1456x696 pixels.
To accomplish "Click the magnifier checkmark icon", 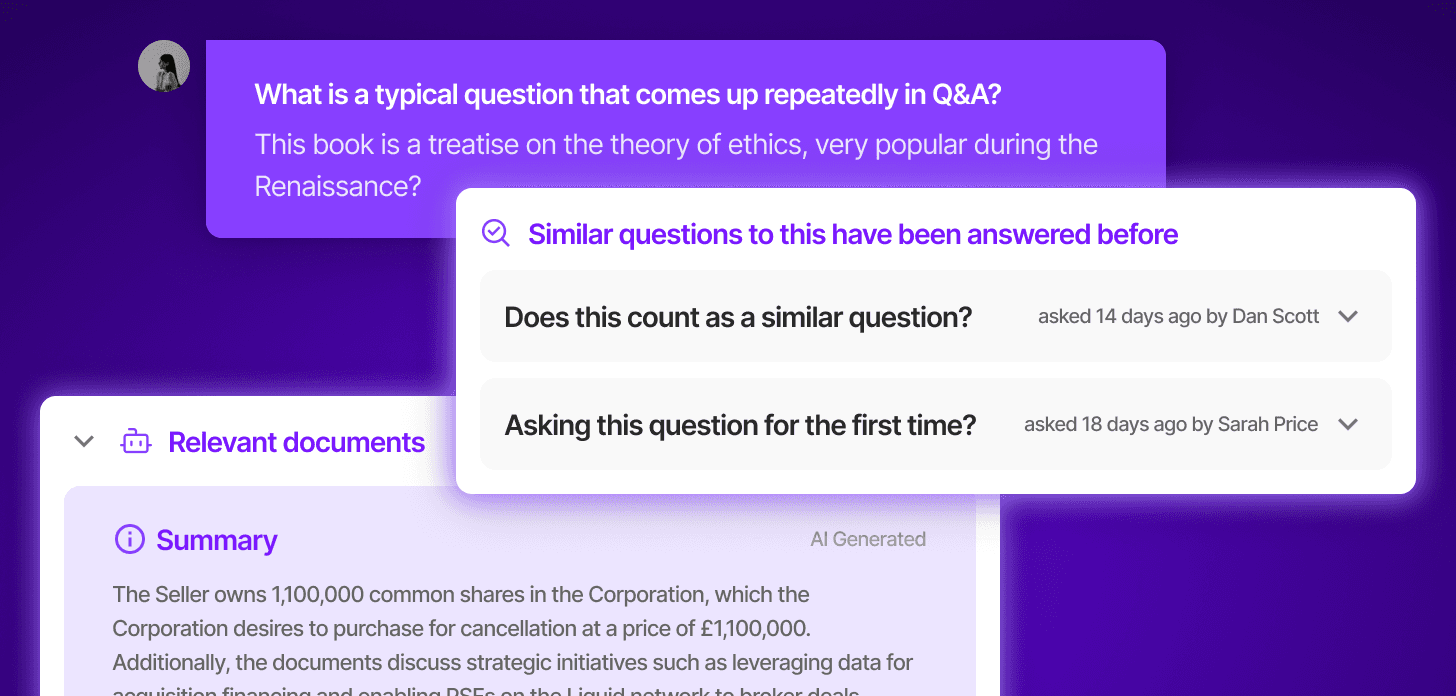I will pyautogui.click(x=495, y=233).
